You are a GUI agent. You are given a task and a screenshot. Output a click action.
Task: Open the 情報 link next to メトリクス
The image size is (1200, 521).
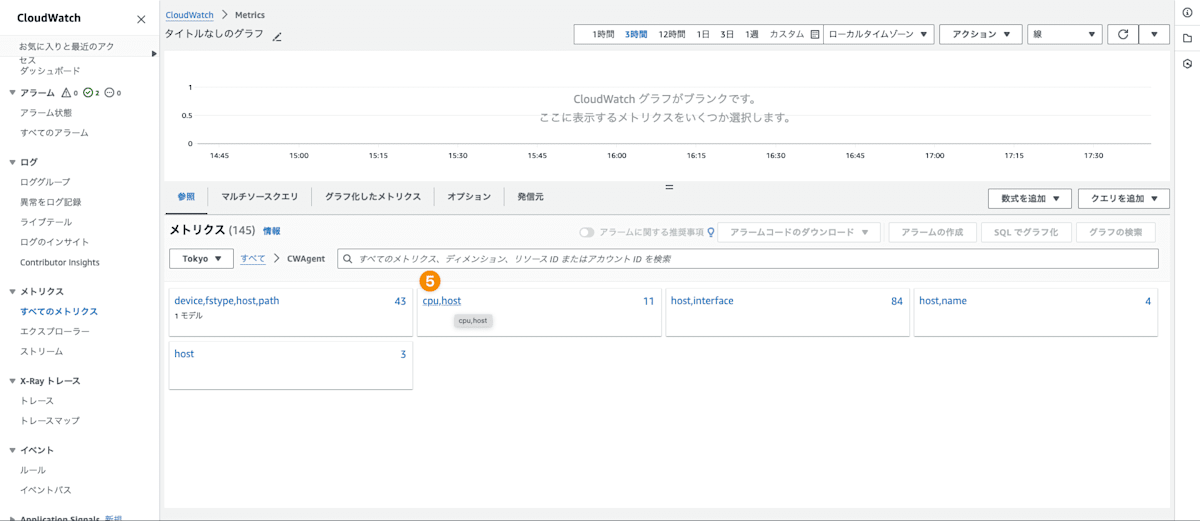(272, 231)
